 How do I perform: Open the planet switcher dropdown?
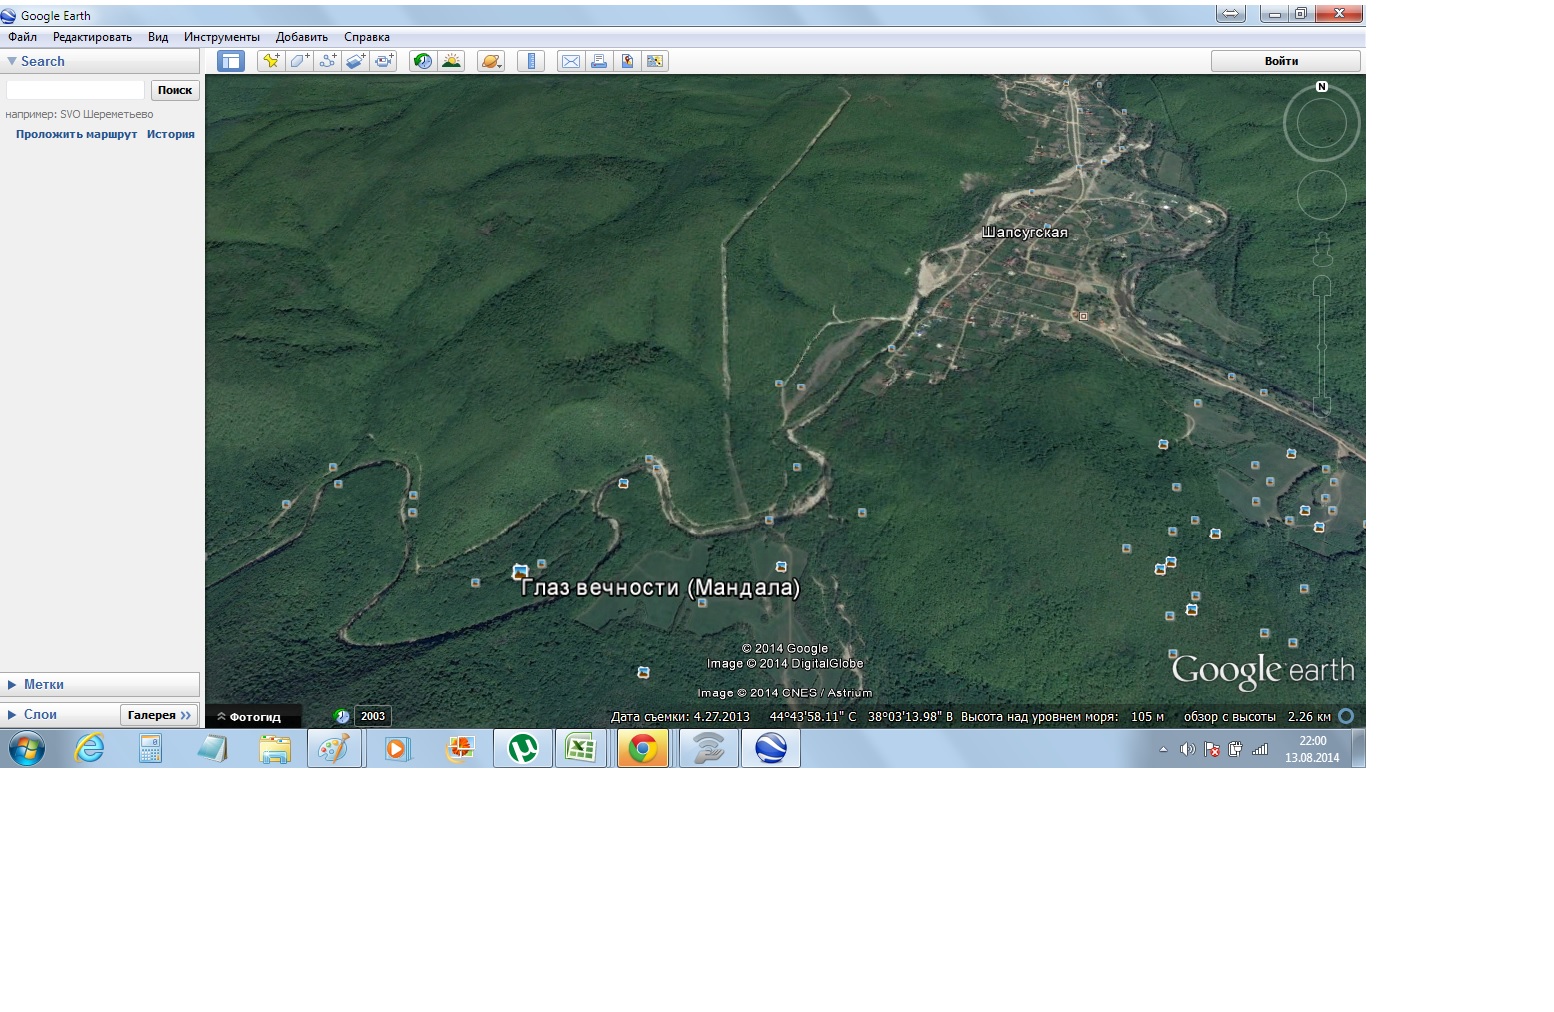coord(490,61)
